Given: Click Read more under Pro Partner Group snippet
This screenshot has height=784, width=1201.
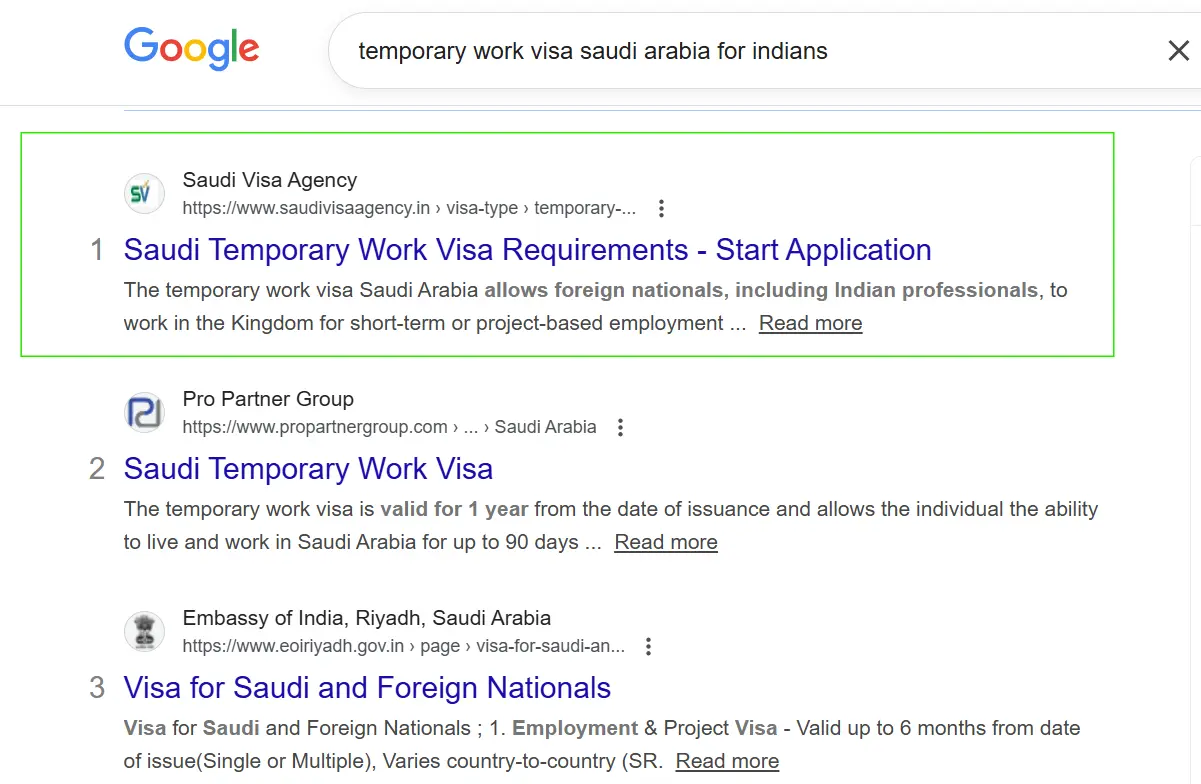Looking at the screenshot, I should tap(666, 542).
